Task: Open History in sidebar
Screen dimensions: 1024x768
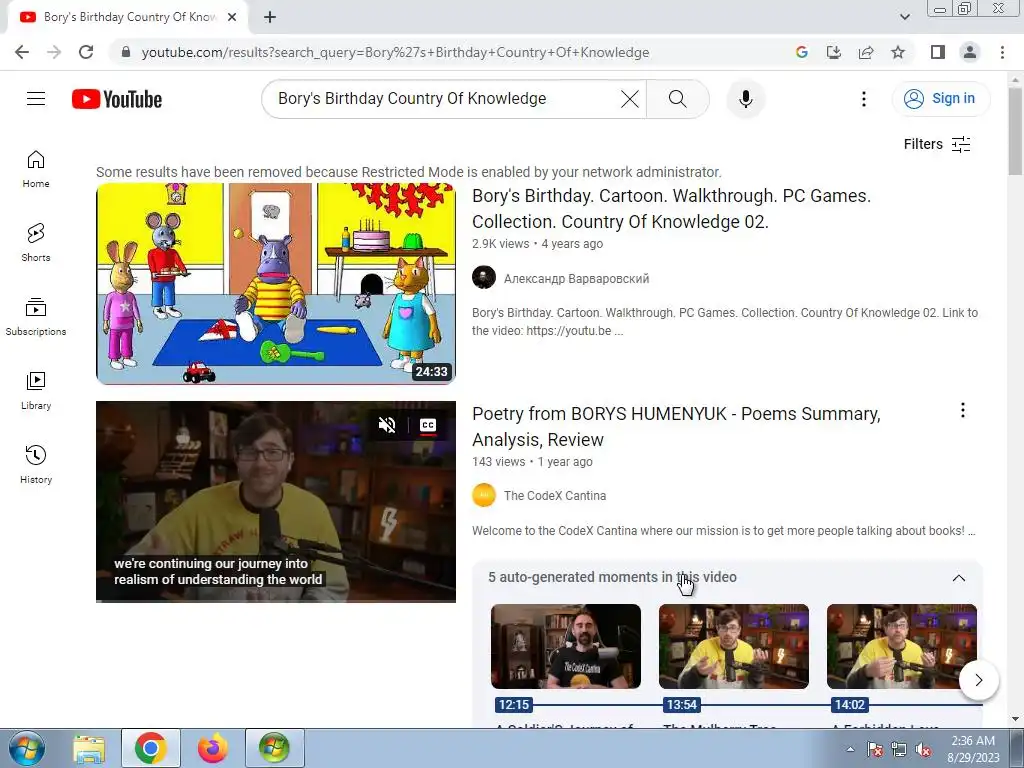Action: (36, 464)
